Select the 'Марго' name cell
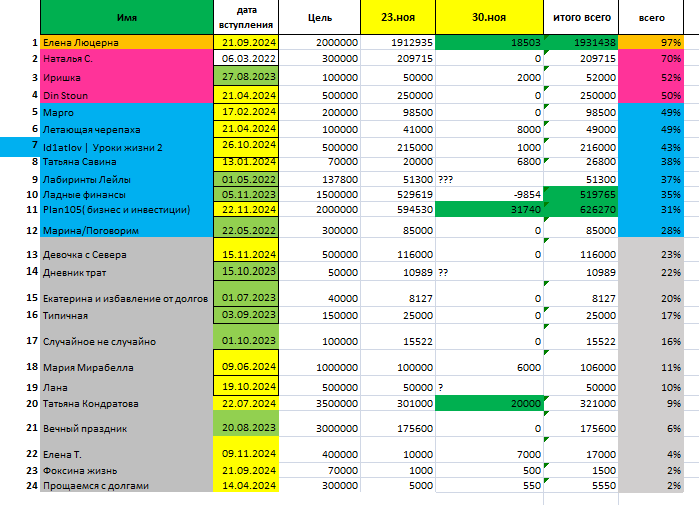The image size is (699, 505). pos(127,112)
